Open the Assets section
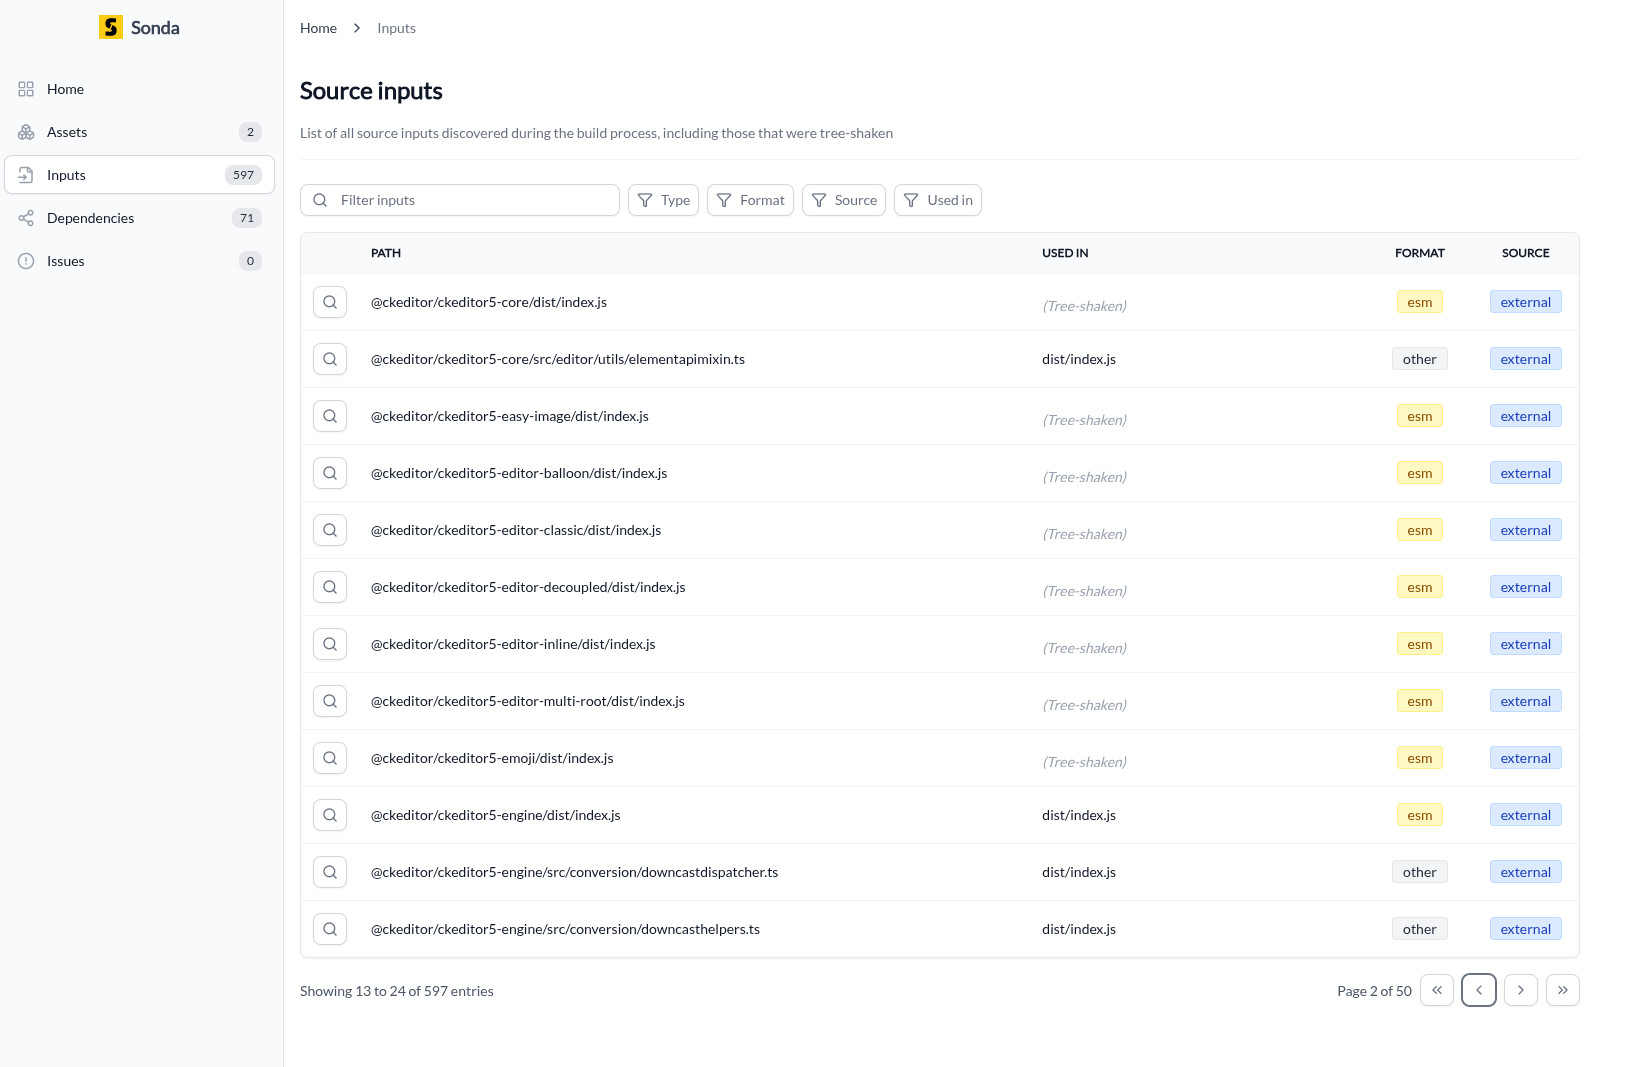The width and height of the screenshot is (1625, 1067). click(x=139, y=132)
